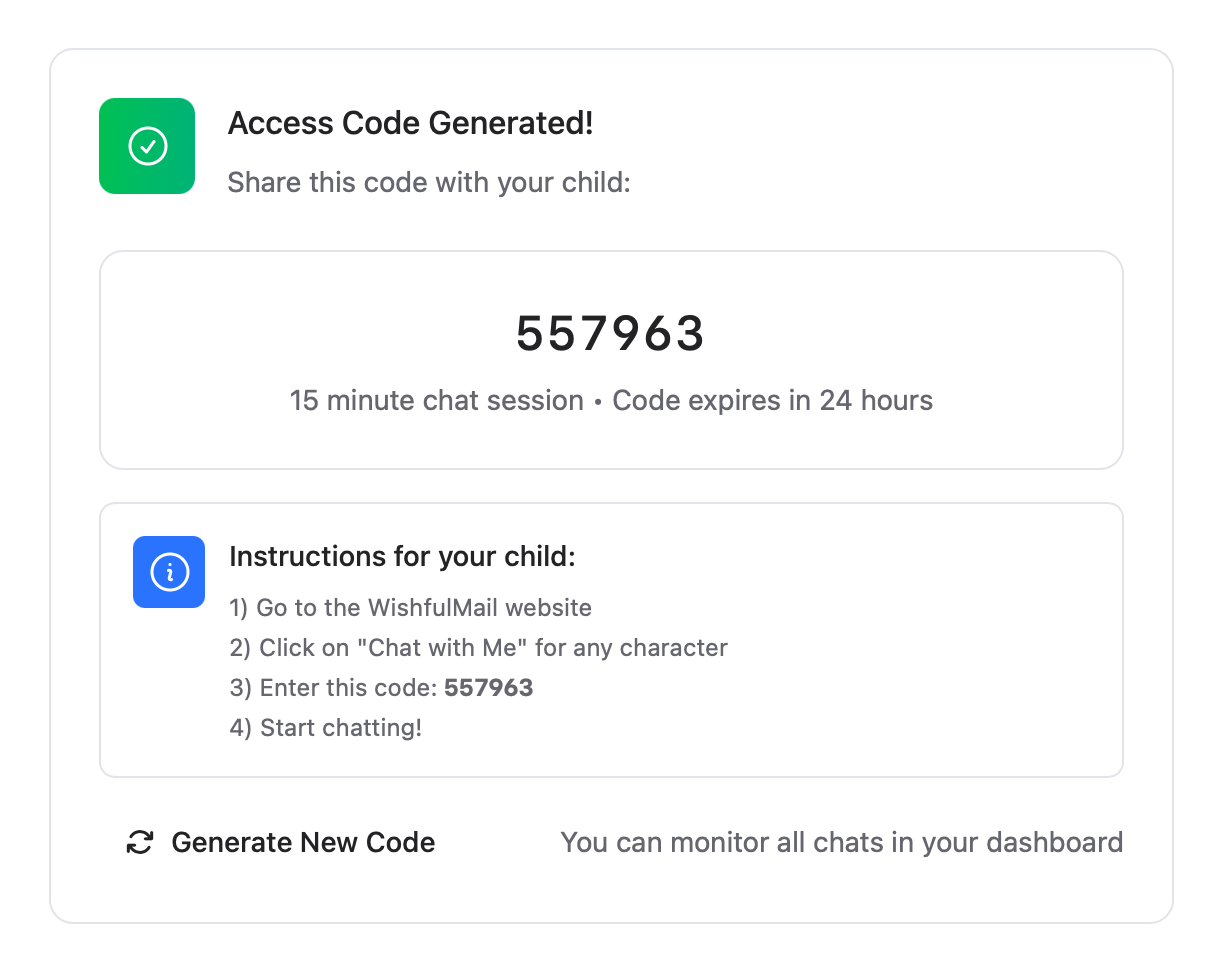This screenshot has height=962, width=1210.
Task: Click the bold code in step 3
Action: tap(489, 688)
